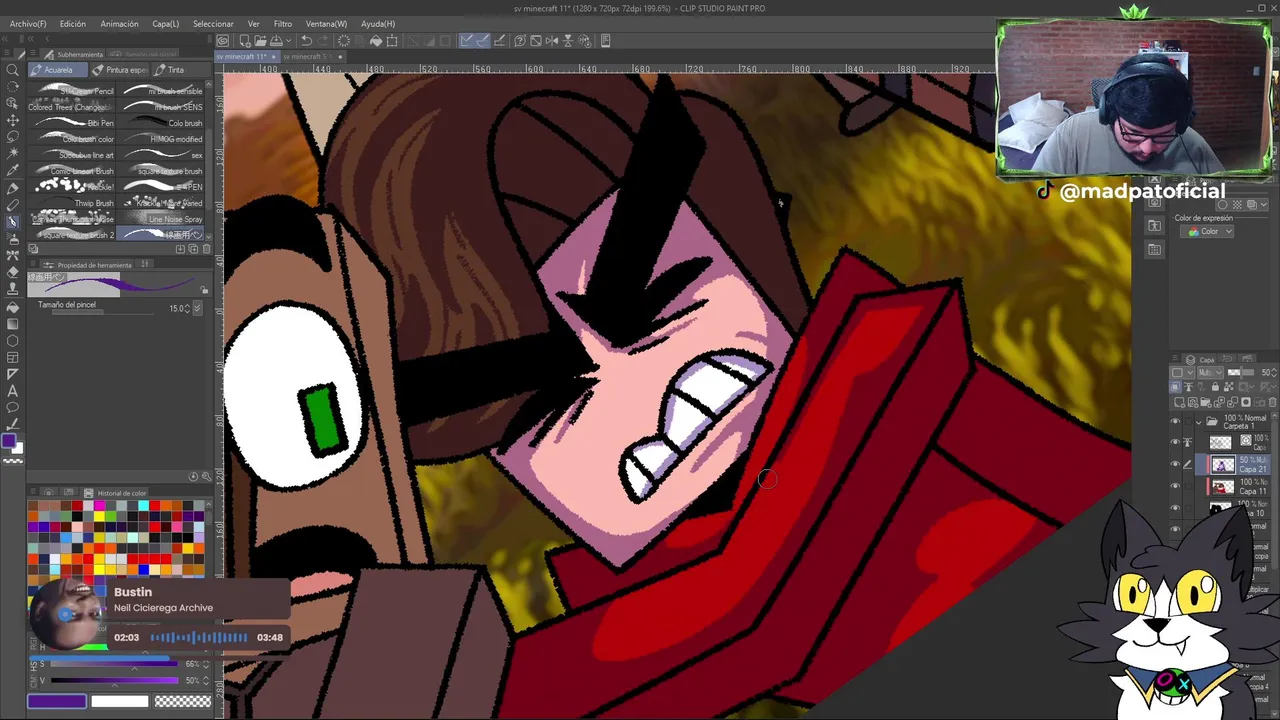Toggle the Snap to special ruler icon
This screenshot has width=1280, height=720.
(483, 41)
